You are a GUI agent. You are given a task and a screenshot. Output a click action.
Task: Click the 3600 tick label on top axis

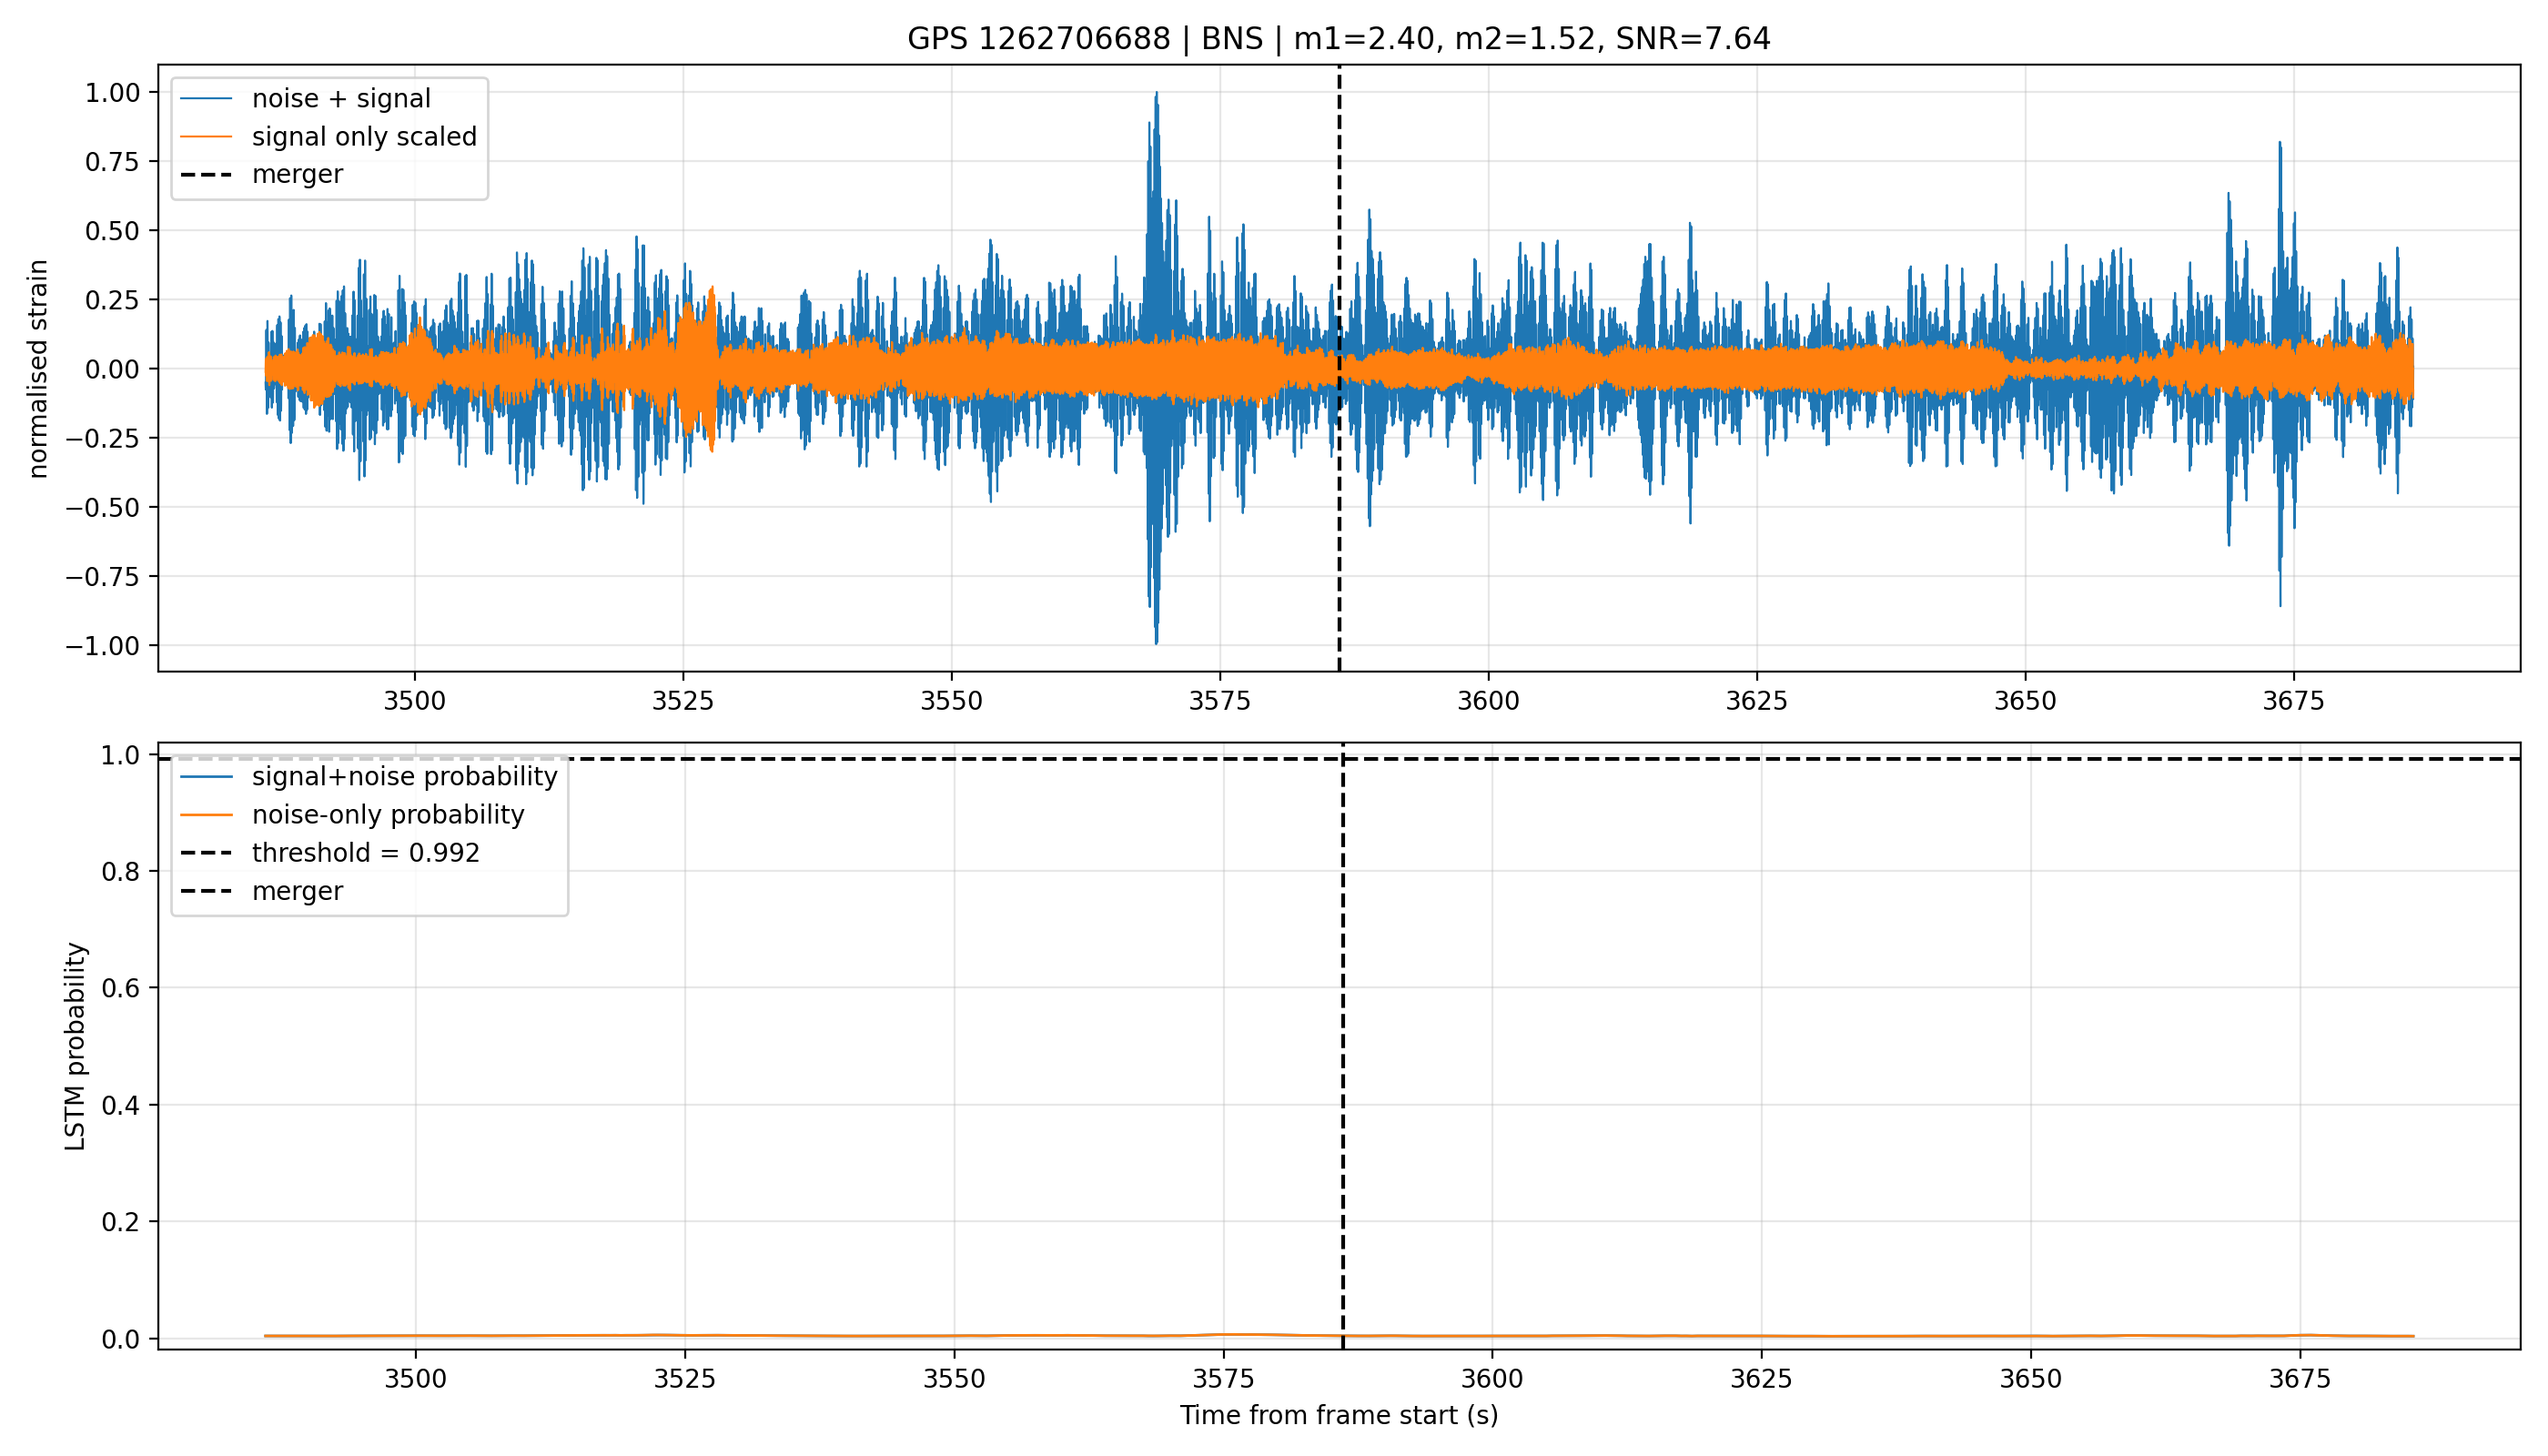(x=1488, y=701)
